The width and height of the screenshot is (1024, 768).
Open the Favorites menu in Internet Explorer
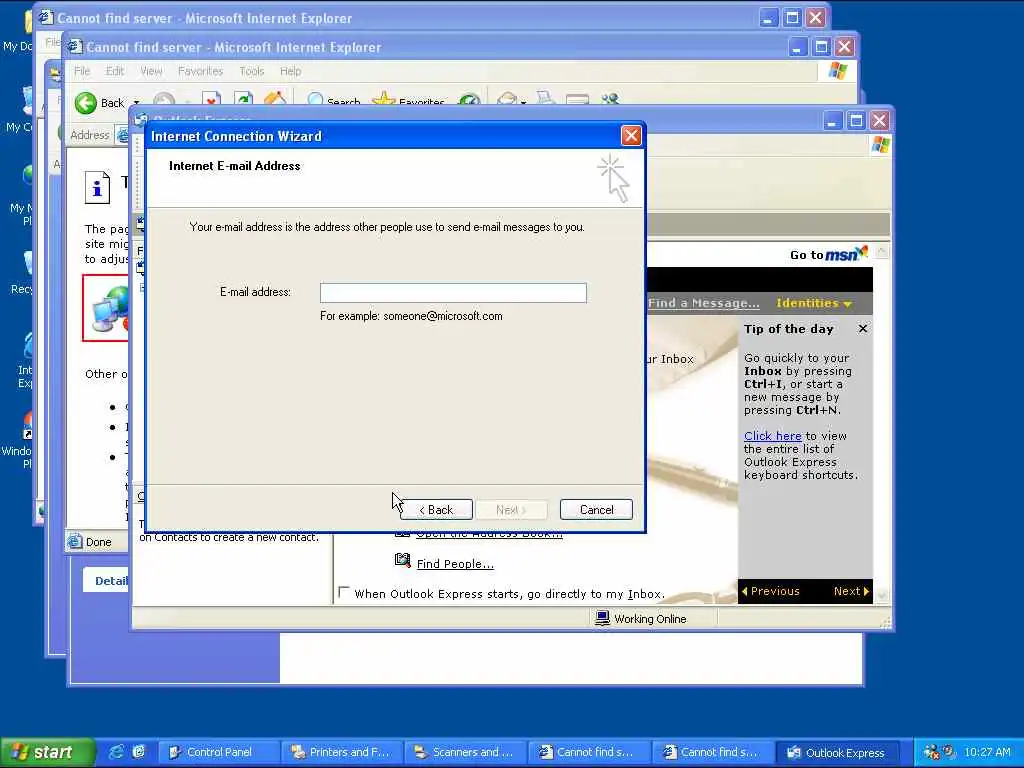(x=200, y=71)
